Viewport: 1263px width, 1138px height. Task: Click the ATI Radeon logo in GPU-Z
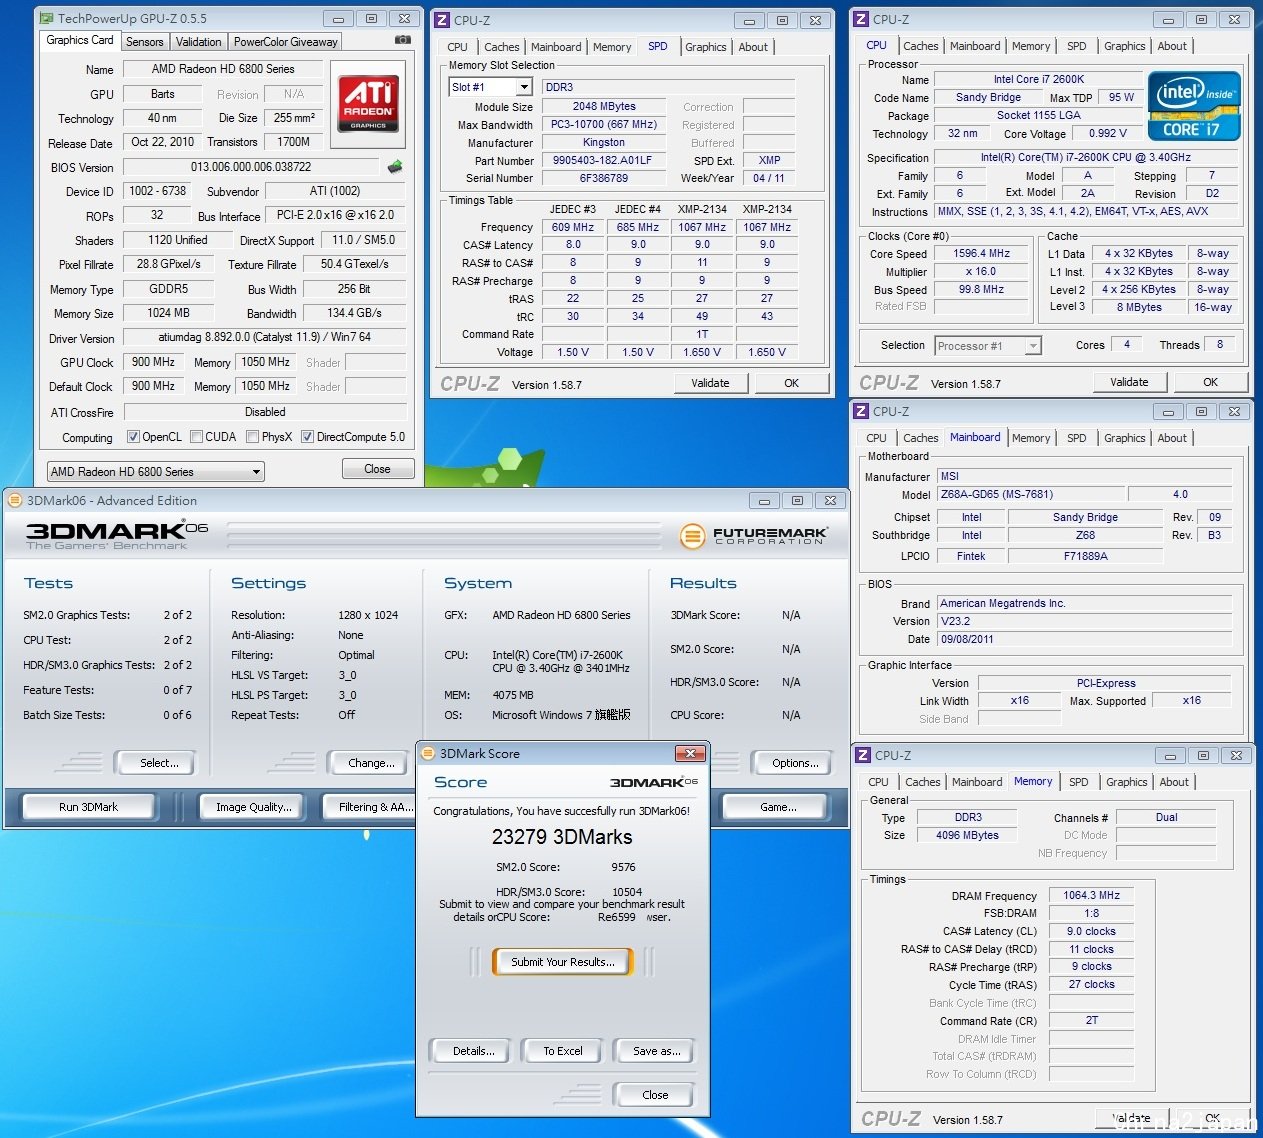click(x=368, y=104)
